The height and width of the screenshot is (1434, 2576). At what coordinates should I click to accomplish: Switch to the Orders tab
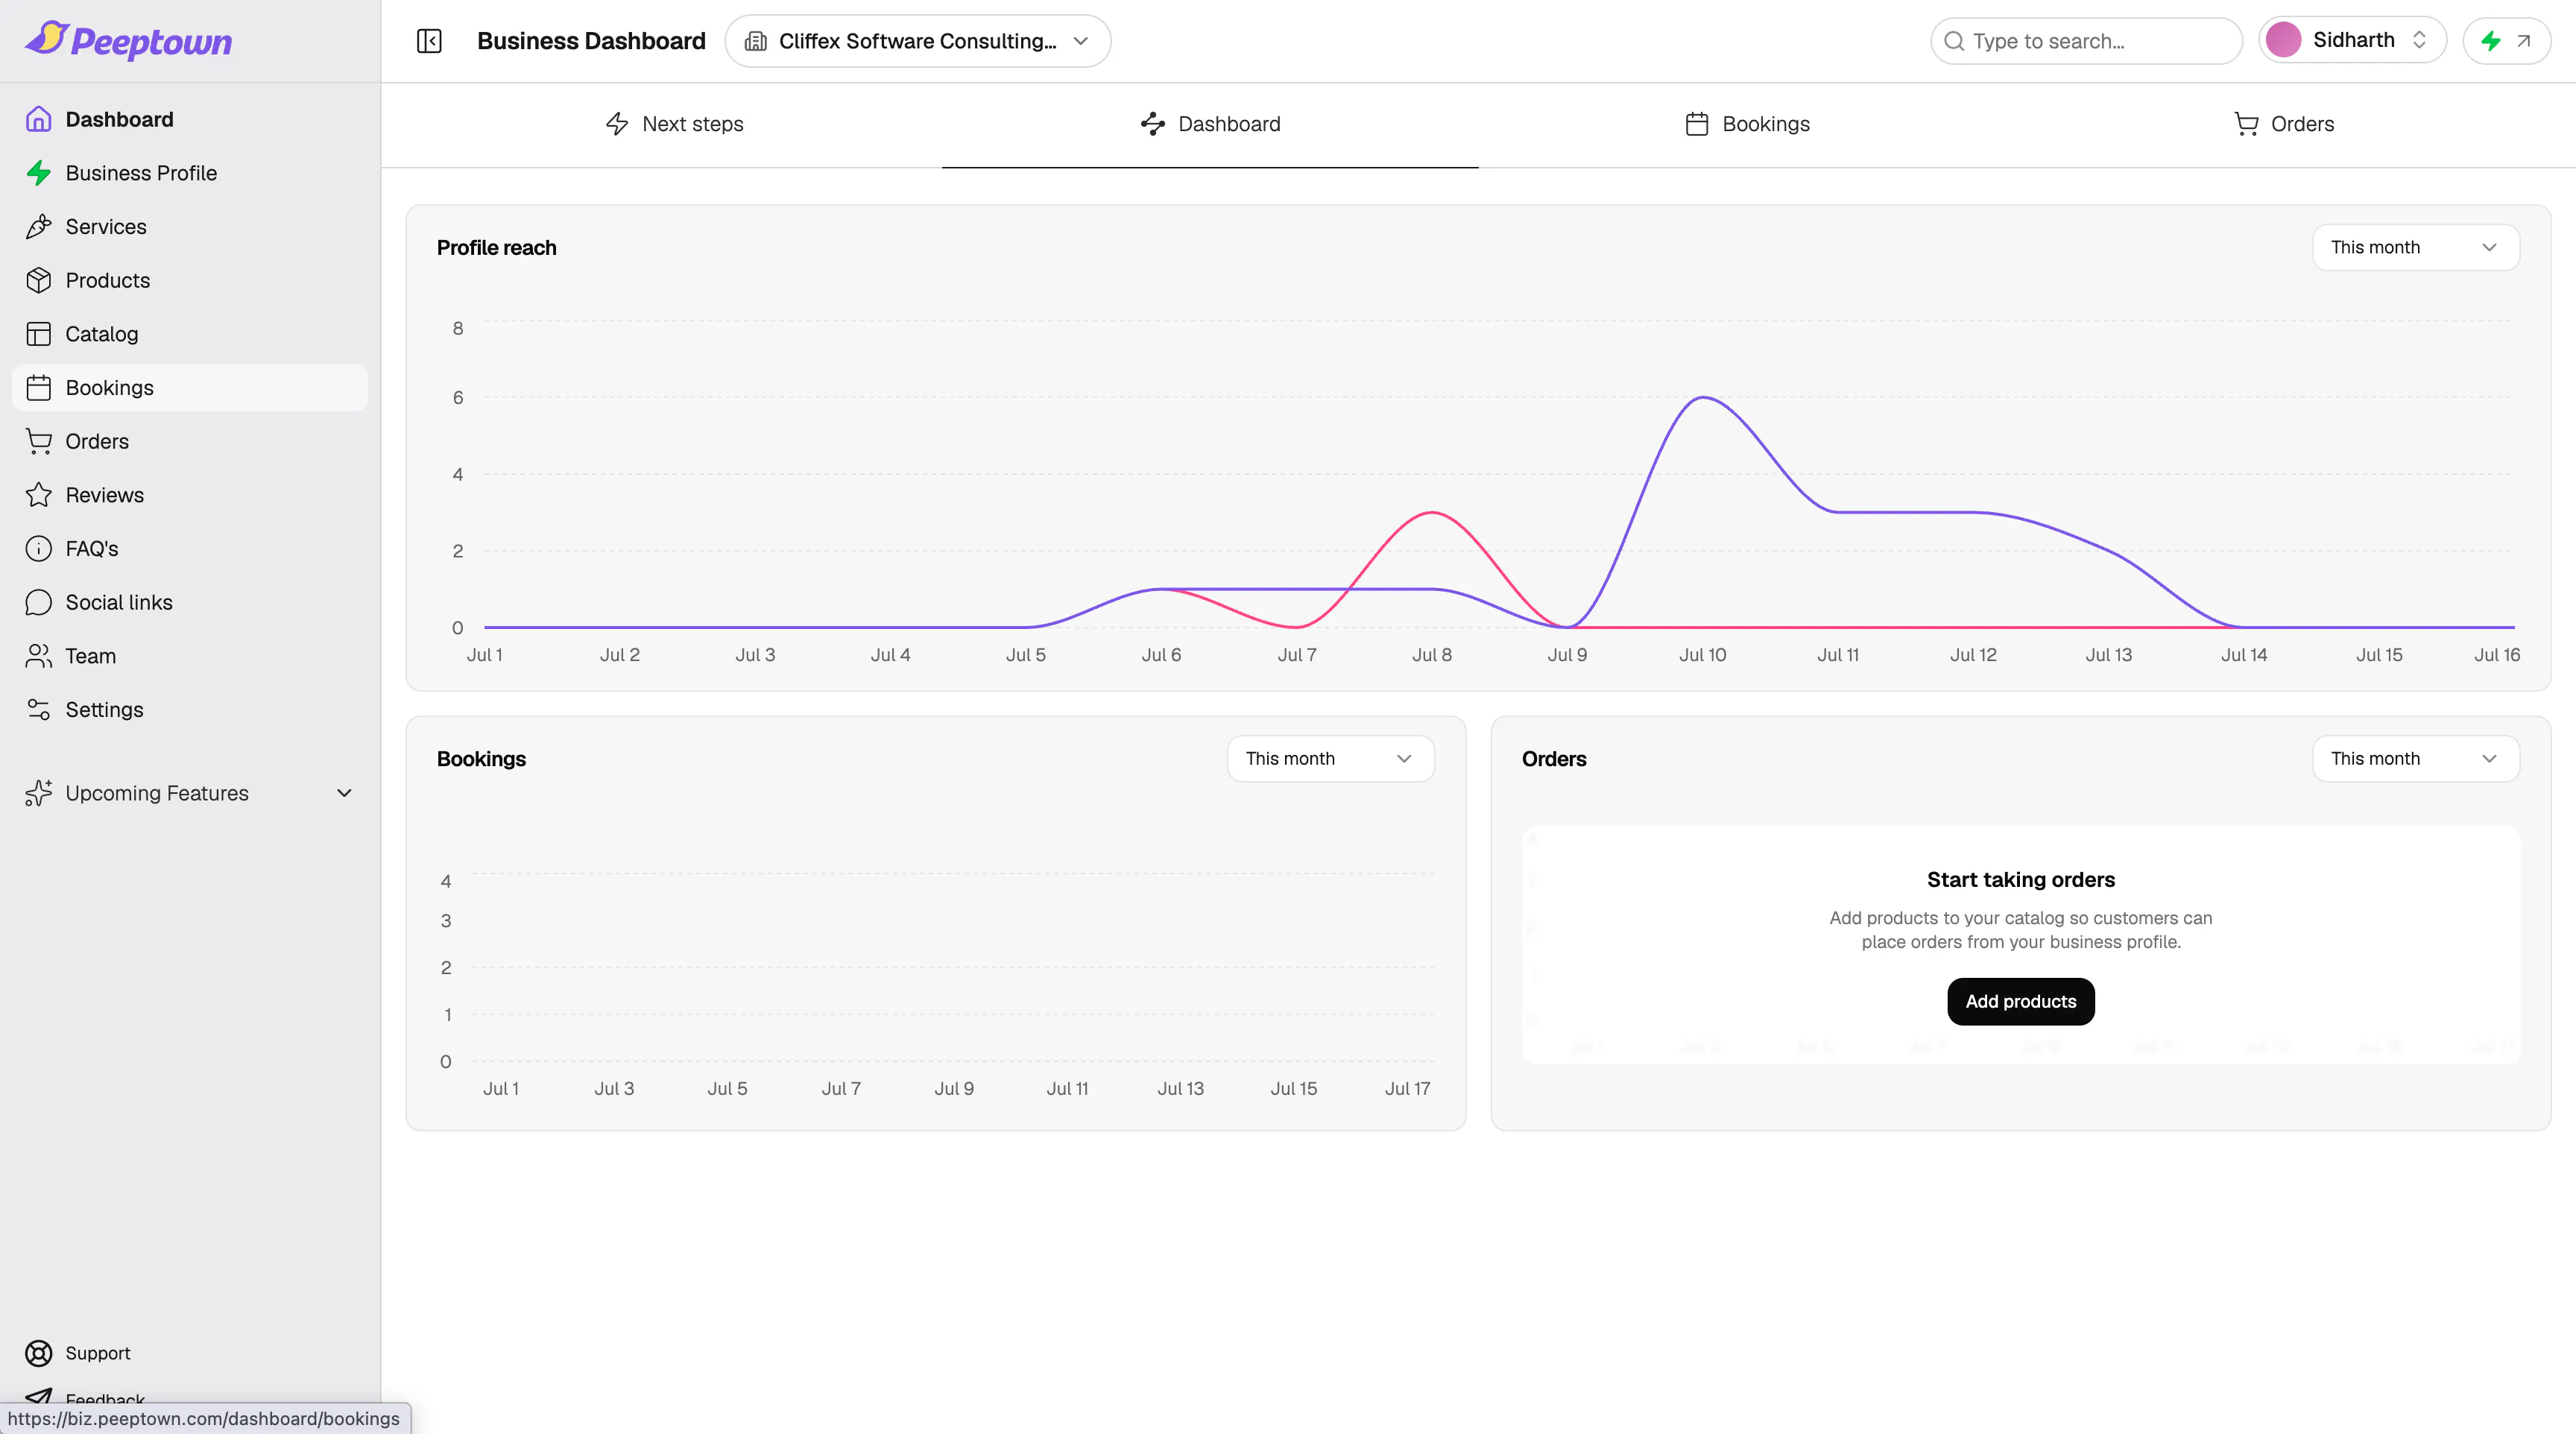(x=2284, y=124)
